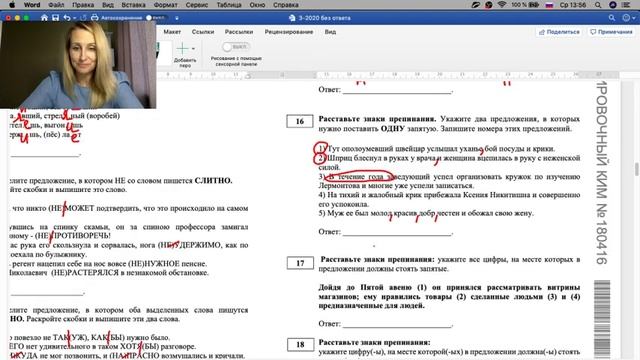Open the Wi-Fi status menu

502,5
